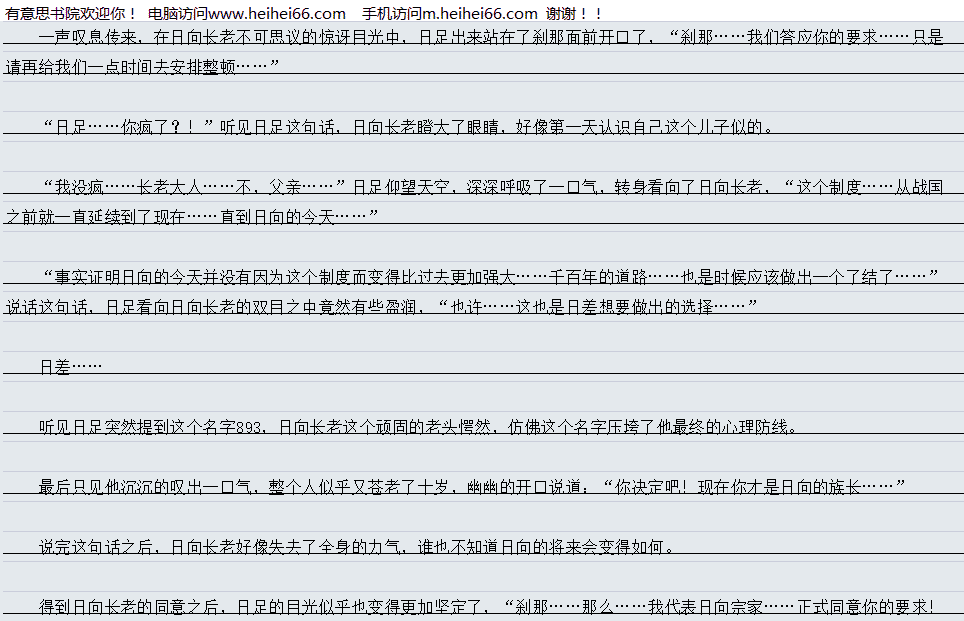Click the 手机访问 label in the banner
Image resolution: width=964 pixels, height=621 pixels.
[382, 13]
